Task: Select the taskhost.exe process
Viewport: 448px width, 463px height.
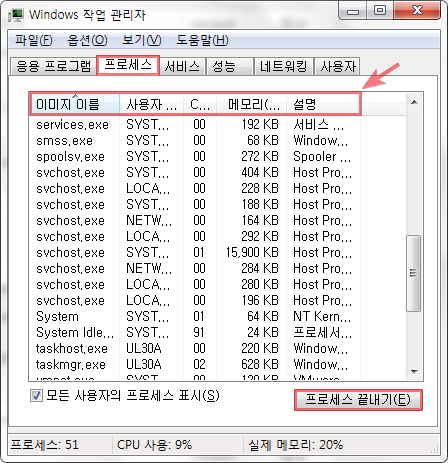Action: pyautogui.click(x=195, y=349)
